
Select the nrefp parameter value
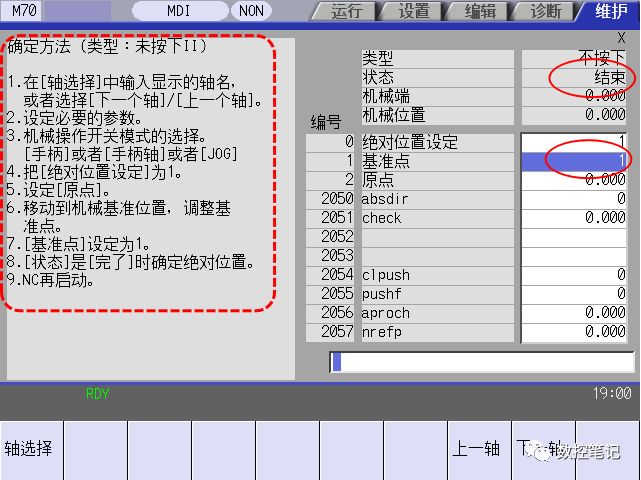[x=575, y=332]
